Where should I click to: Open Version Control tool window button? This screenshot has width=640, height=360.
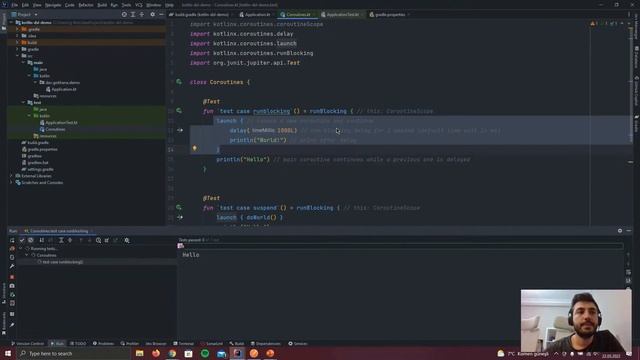pyautogui.click(x=27, y=344)
